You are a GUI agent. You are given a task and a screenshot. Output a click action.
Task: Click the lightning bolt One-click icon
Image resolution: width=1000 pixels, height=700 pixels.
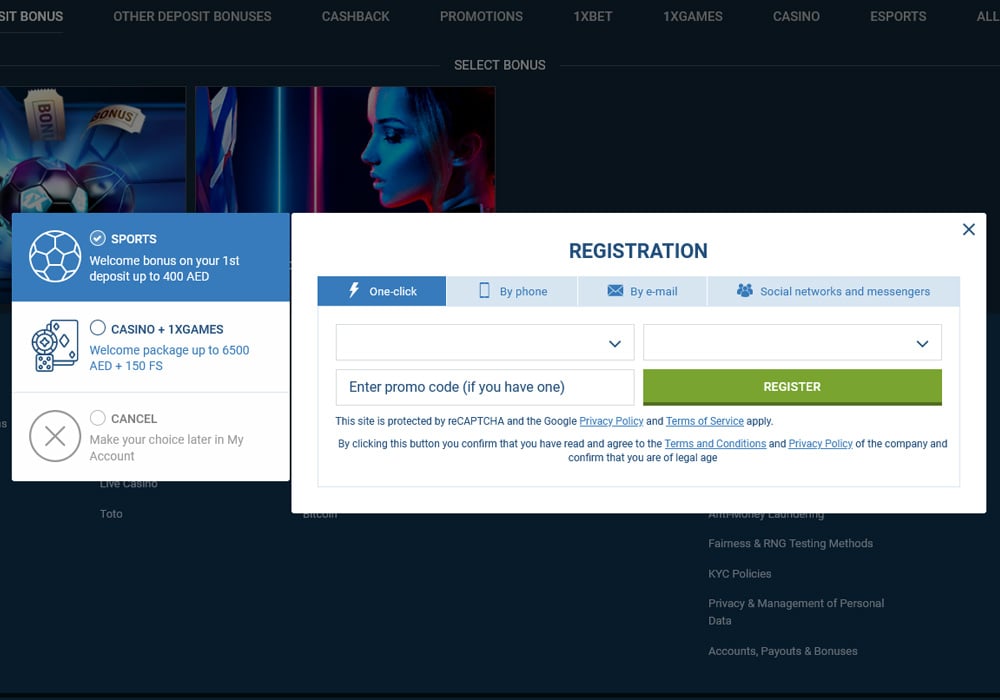point(354,291)
